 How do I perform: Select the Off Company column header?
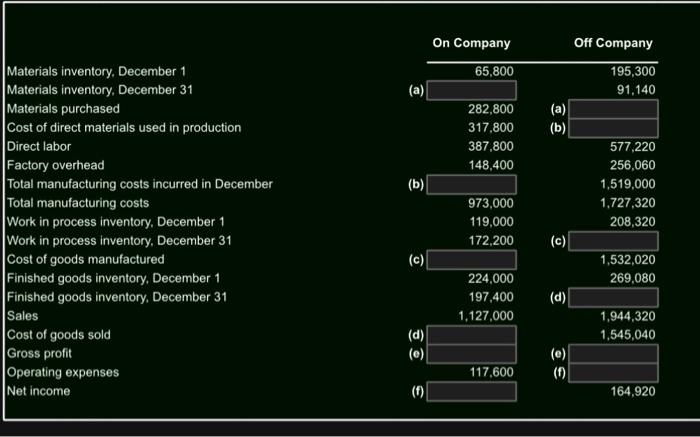coord(613,43)
